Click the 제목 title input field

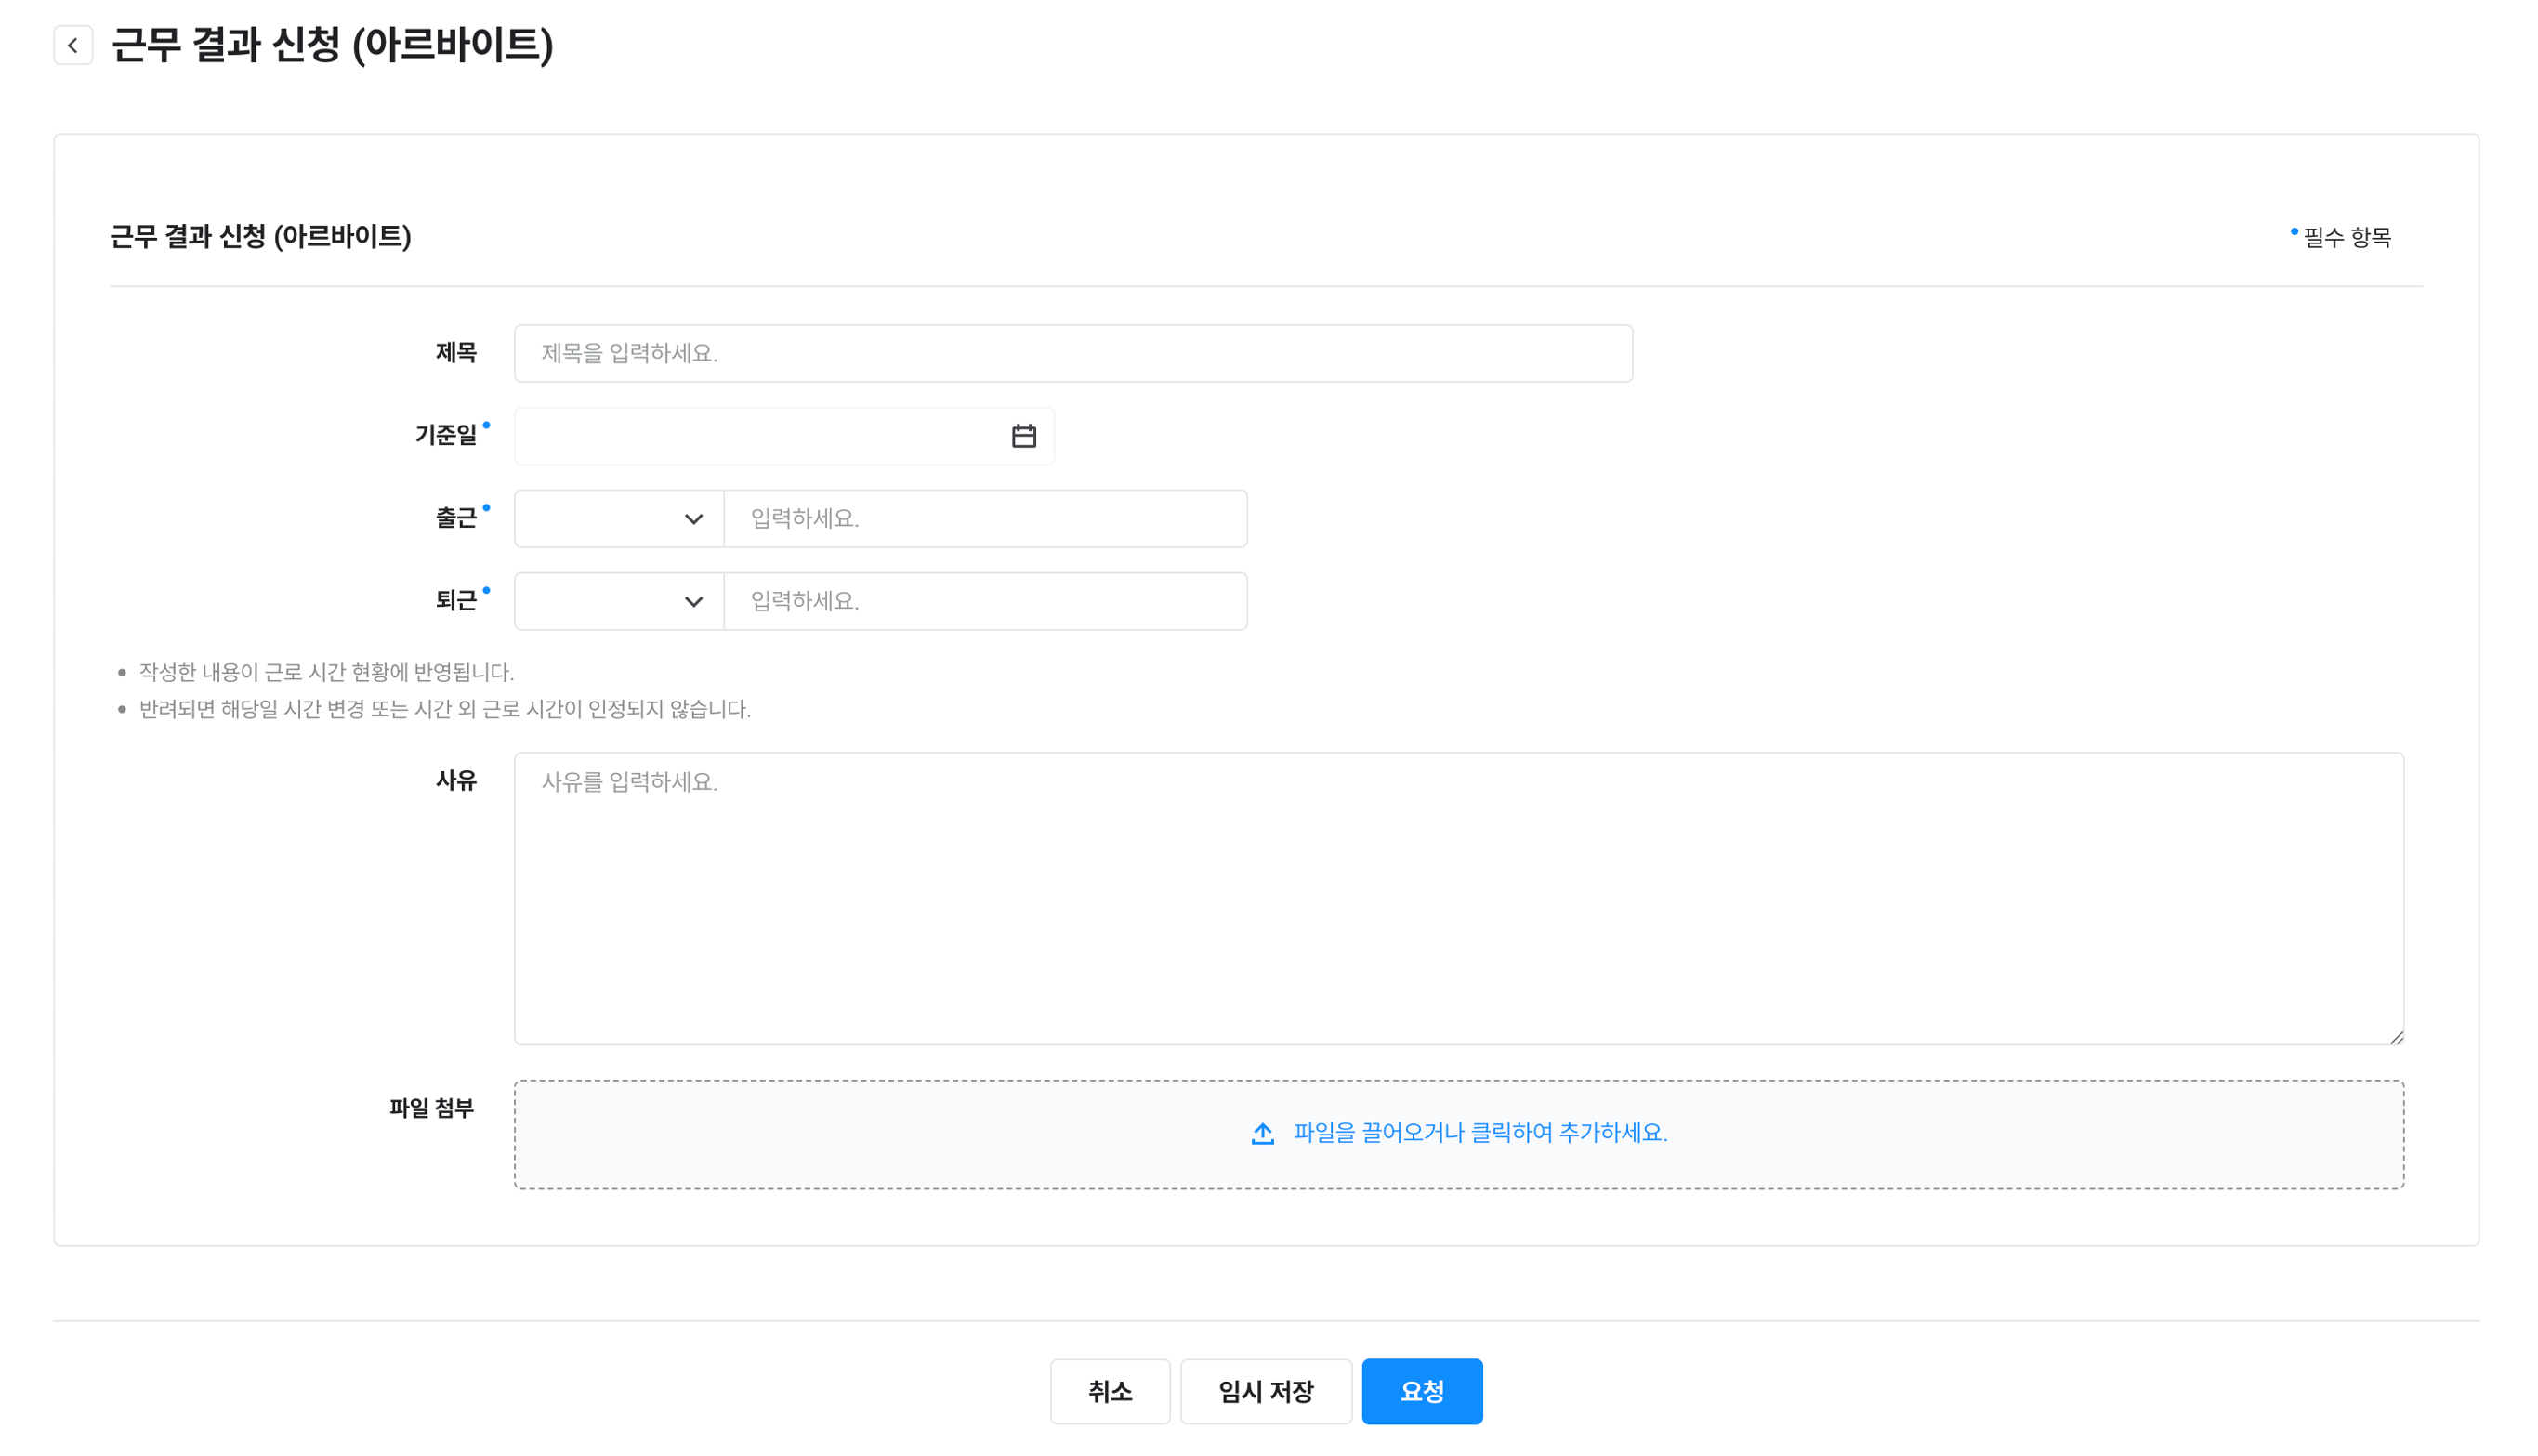pos(1072,353)
